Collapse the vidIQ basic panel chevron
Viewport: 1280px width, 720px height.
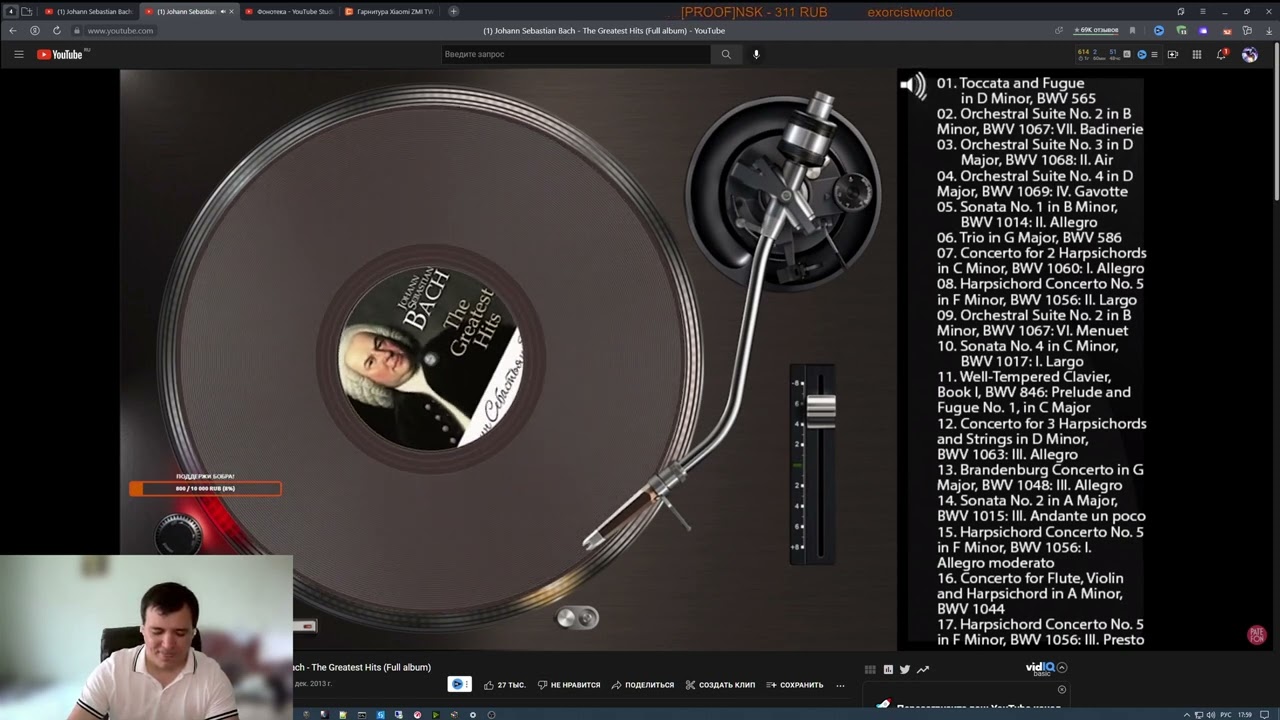pyautogui.click(x=1062, y=667)
